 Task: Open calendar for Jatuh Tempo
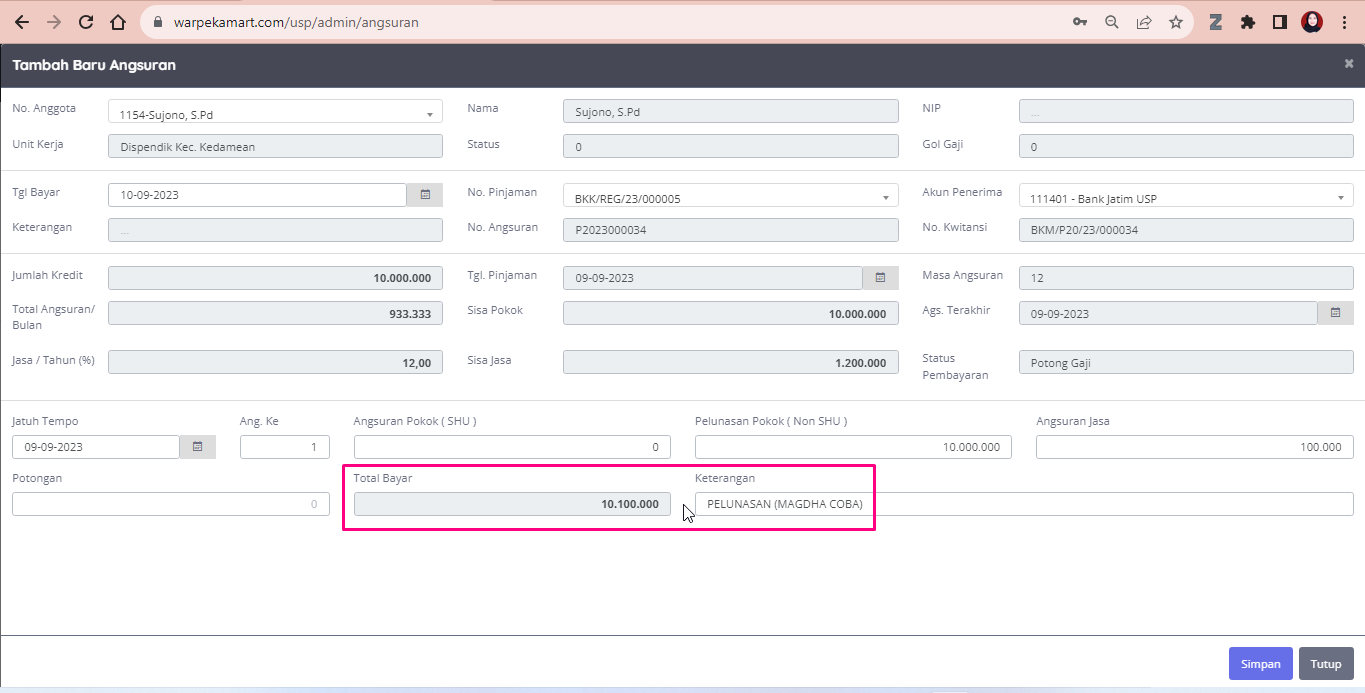pos(198,446)
